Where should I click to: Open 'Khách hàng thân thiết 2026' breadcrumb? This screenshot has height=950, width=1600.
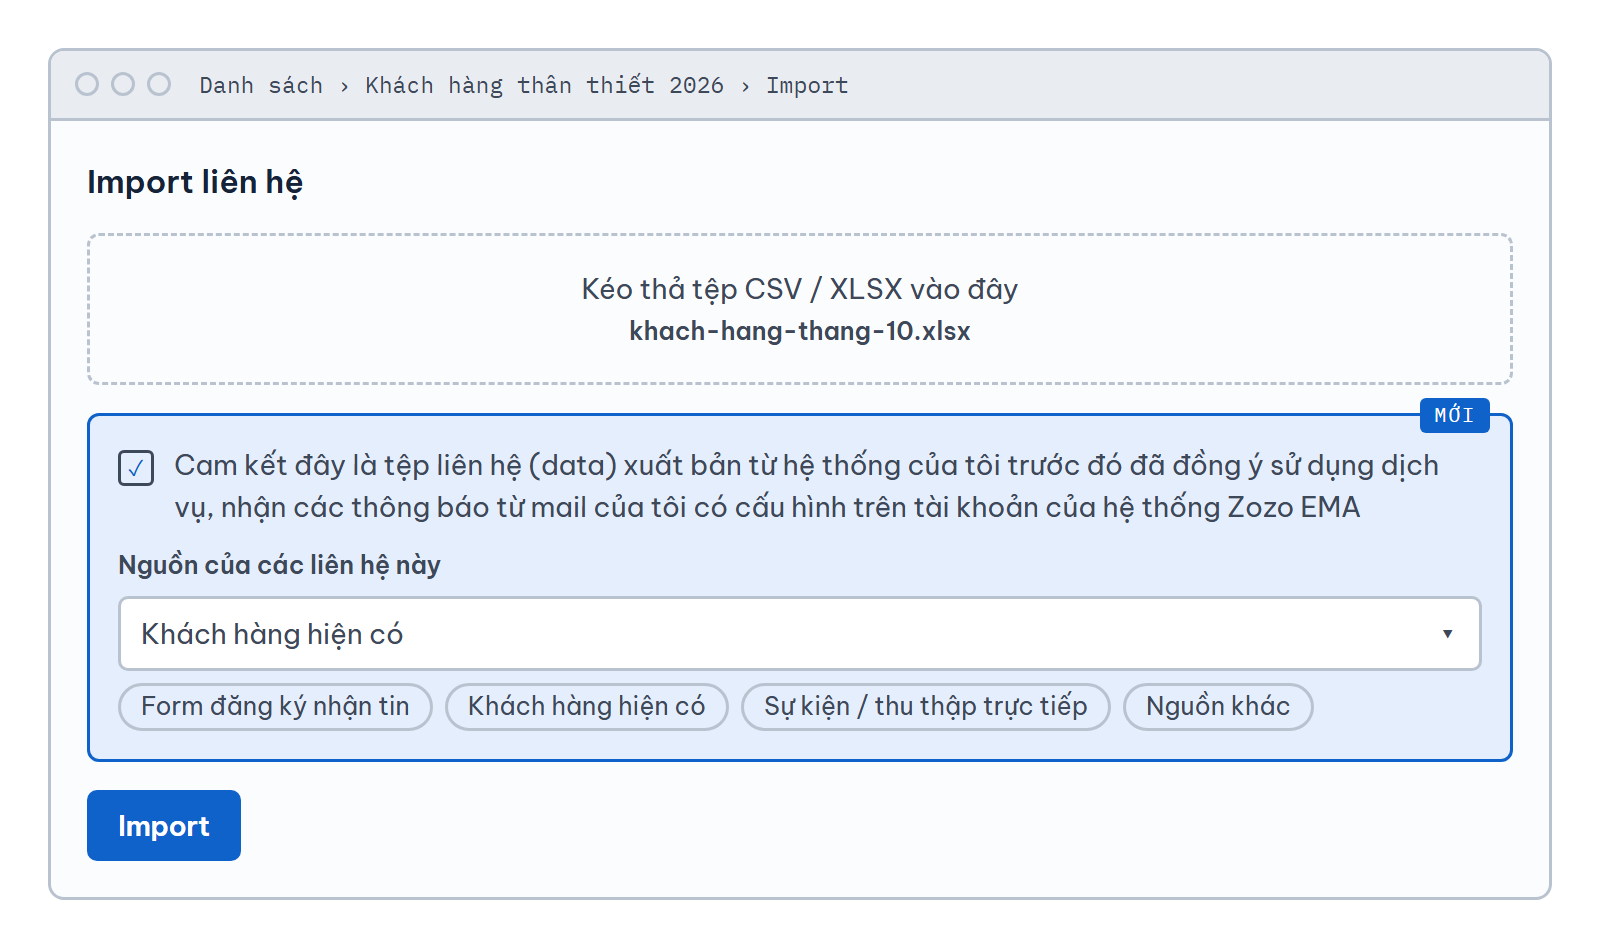pos(544,85)
